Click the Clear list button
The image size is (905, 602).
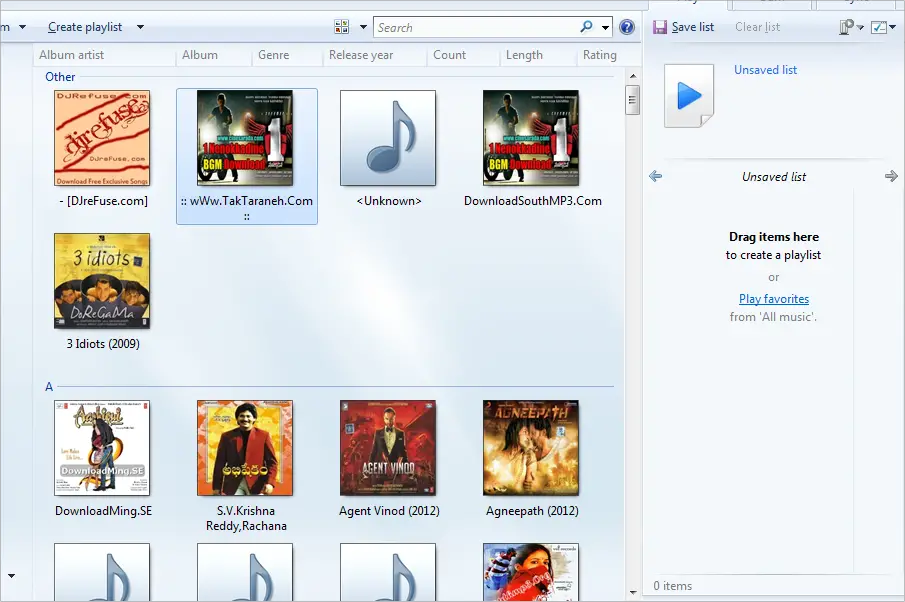tap(757, 27)
